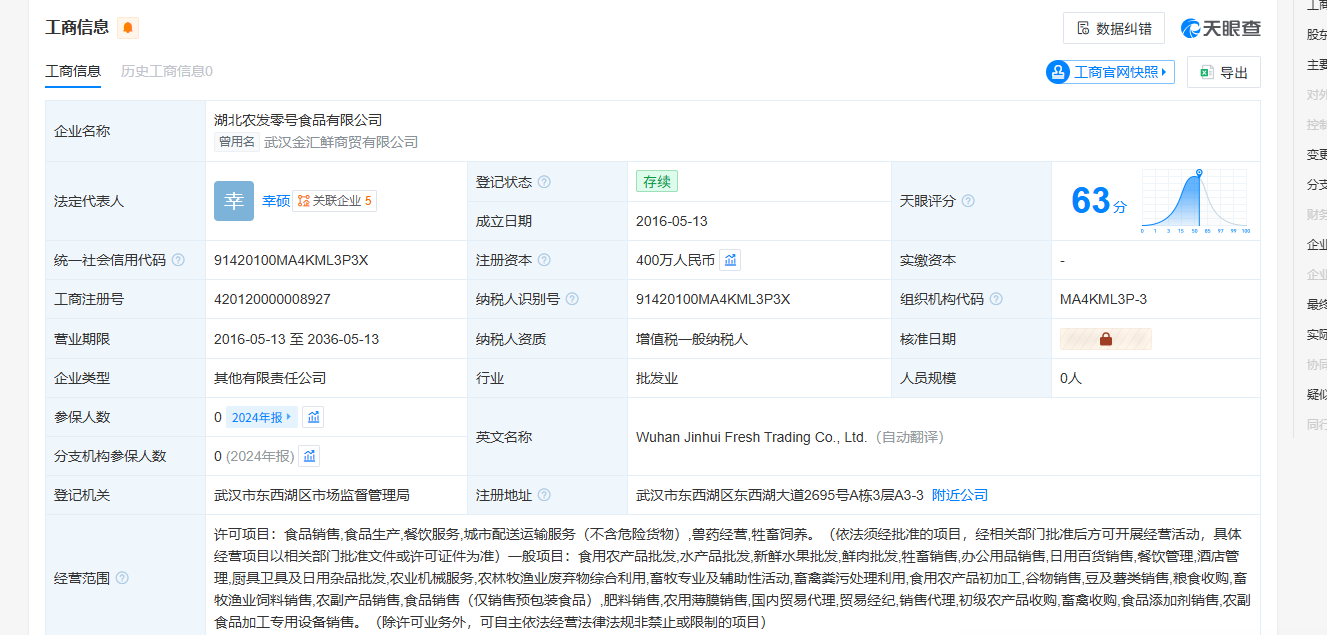
Task: Click the orange bell alert icon
Action: [128, 28]
